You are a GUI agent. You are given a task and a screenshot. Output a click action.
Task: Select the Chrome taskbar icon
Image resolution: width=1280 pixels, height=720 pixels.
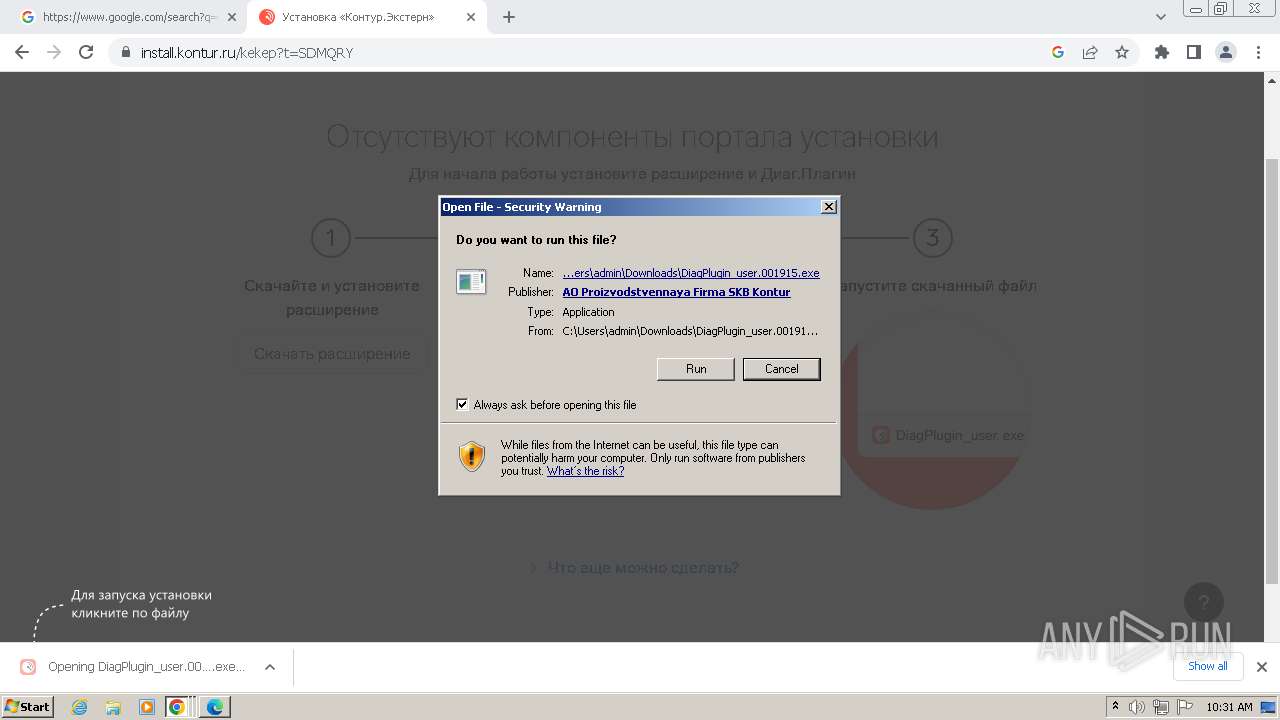pos(177,707)
